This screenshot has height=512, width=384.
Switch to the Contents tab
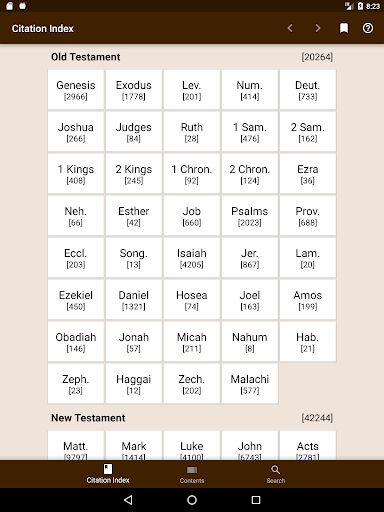pyautogui.click(x=192, y=474)
